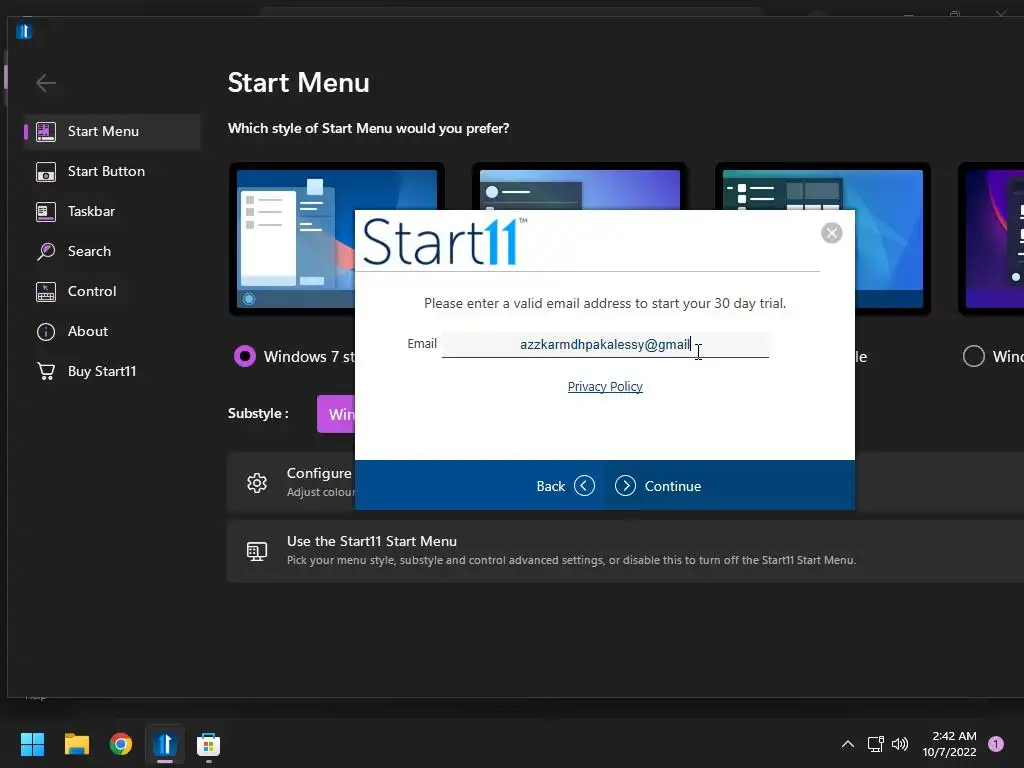Screen dimensions: 1024x768
Task: Select the third Start Menu style thumbnail
Action: pos(823,239)
